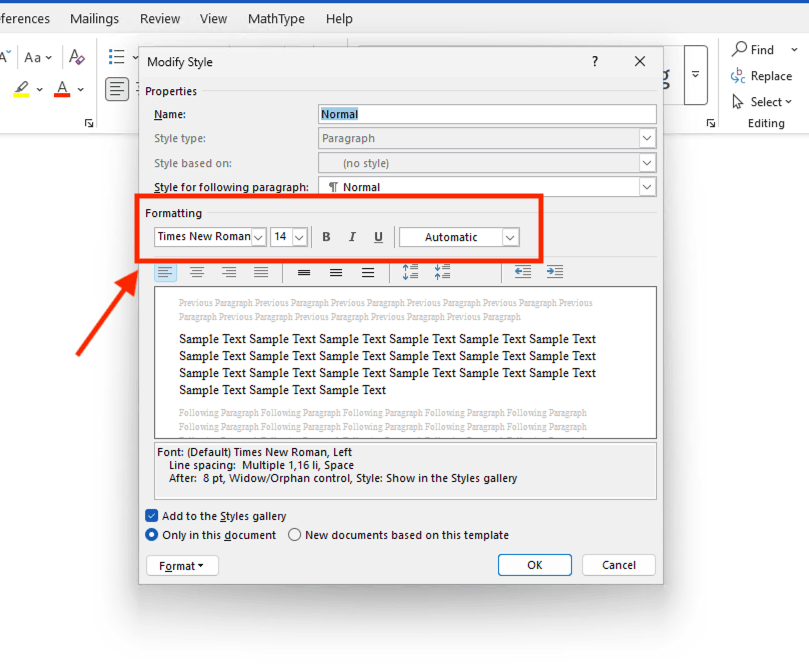The height and width of the screenshot is (664, 809).
Task: Toggle Underline in Modify Style formatting
Action: 378,237
